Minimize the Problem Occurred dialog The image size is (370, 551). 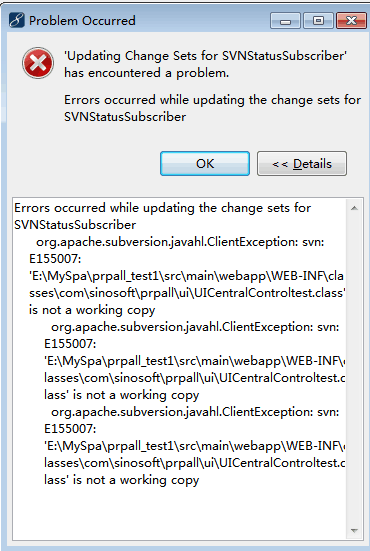click(285, 21)
